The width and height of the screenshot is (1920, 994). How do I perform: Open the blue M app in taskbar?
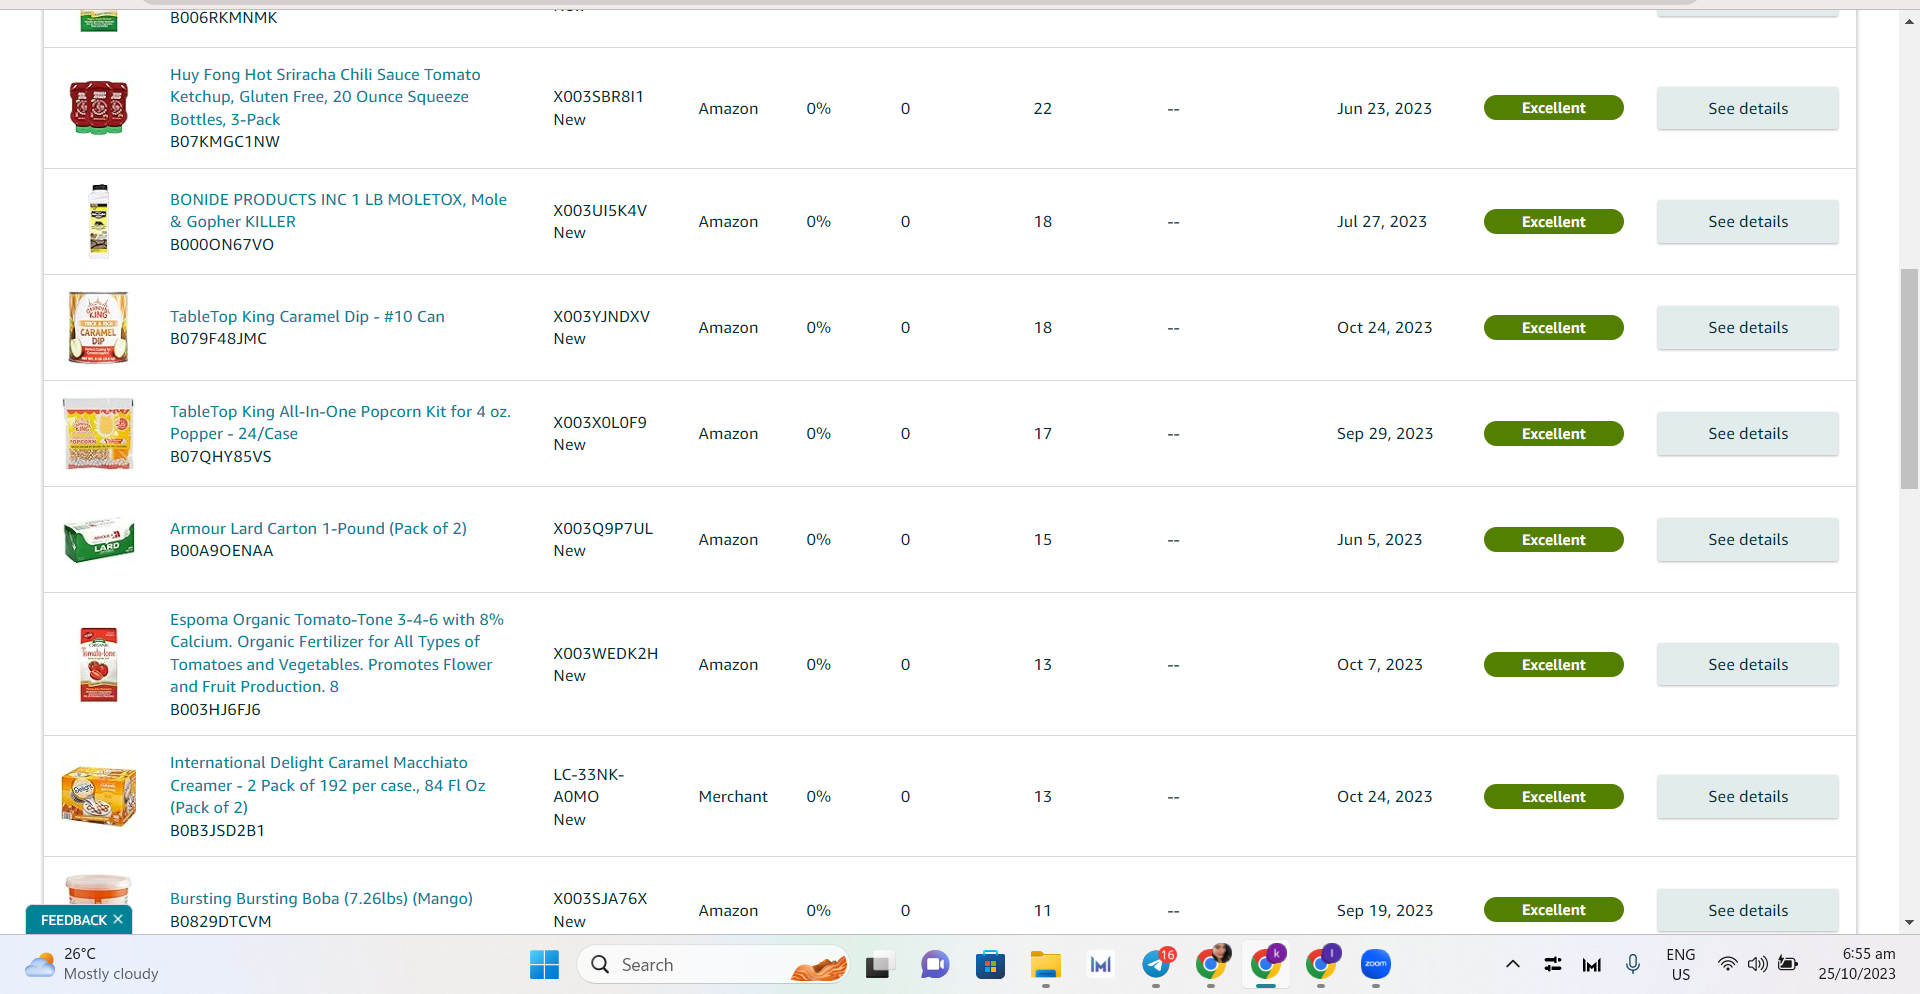[1101, 965]
